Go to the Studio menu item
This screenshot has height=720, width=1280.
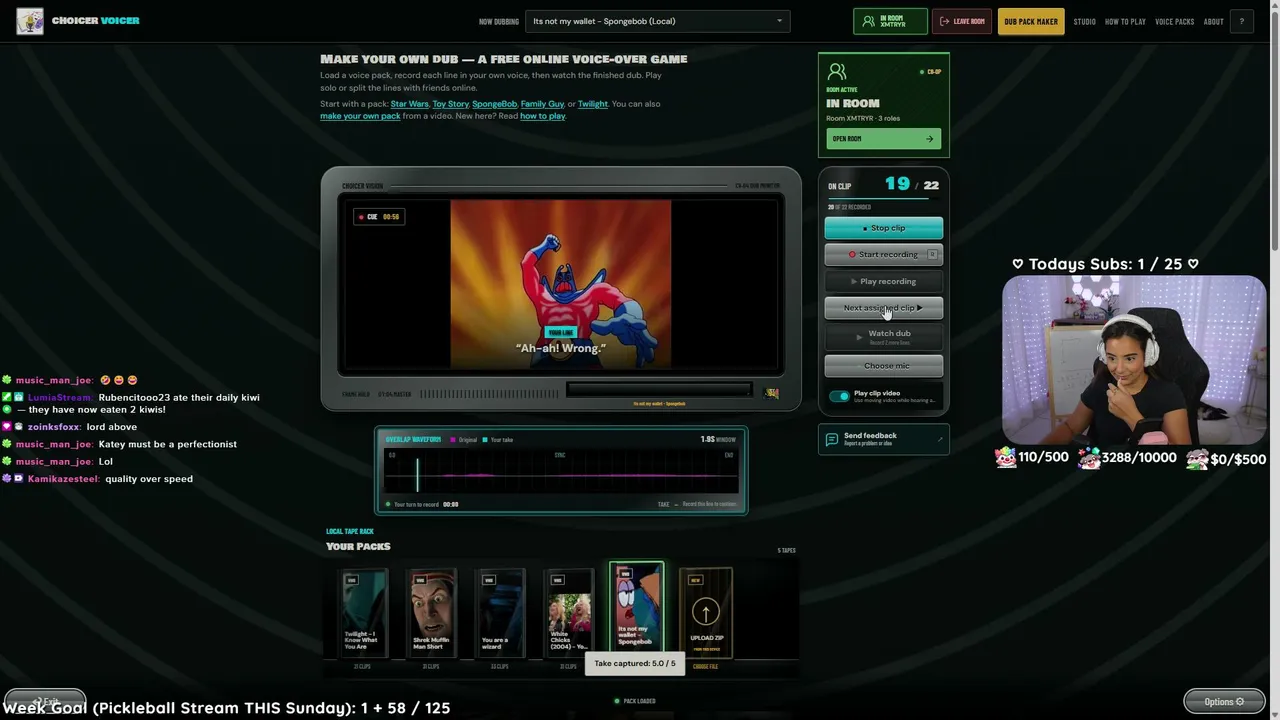[x=1084, y=22]
